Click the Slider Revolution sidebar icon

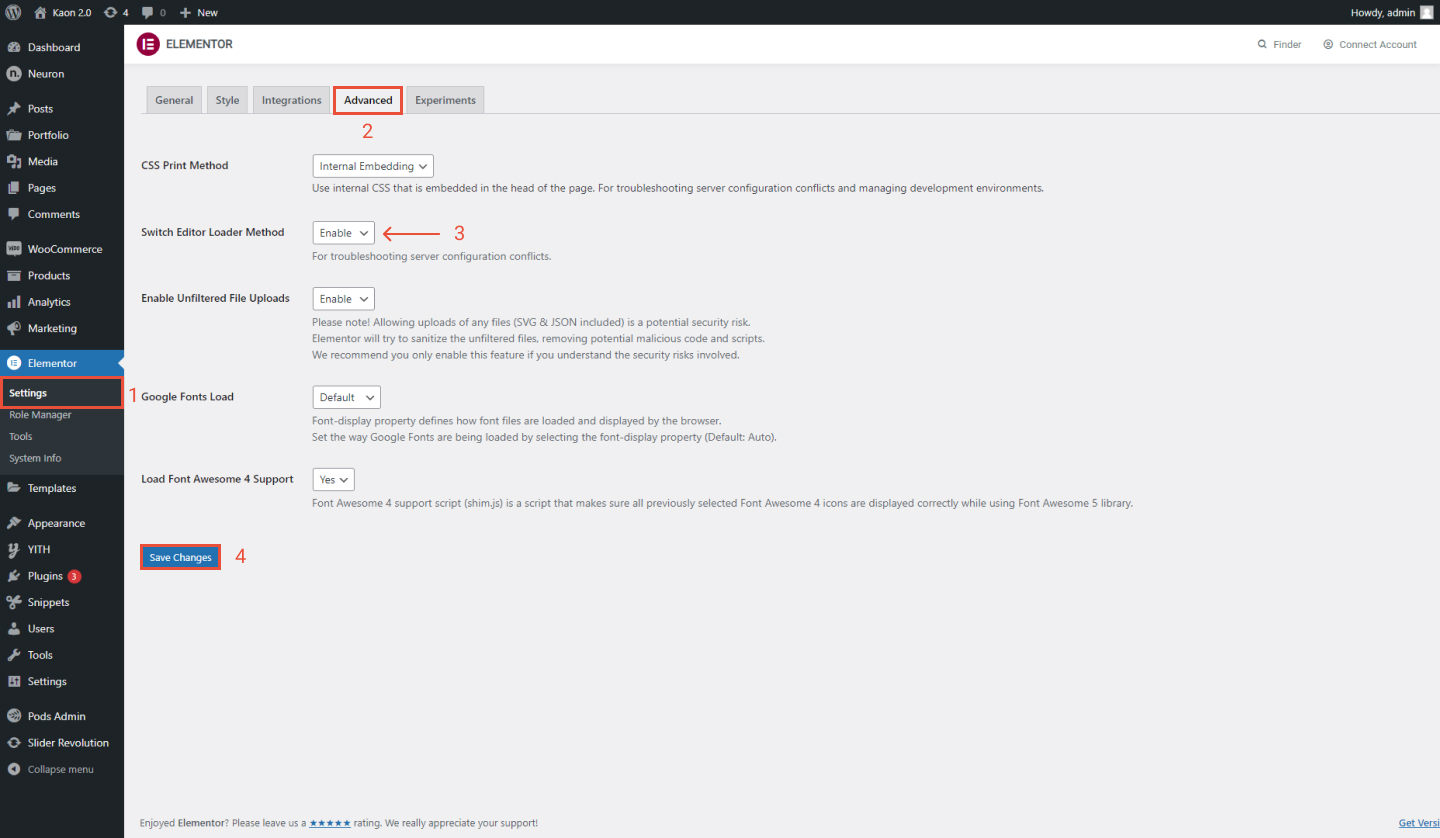[14, 743]
